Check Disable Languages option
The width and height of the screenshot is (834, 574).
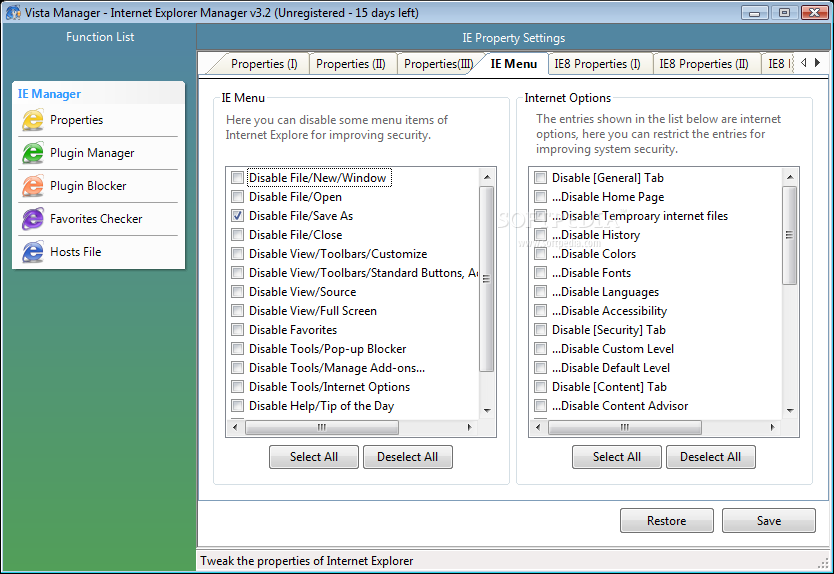[x=540, y=292]
